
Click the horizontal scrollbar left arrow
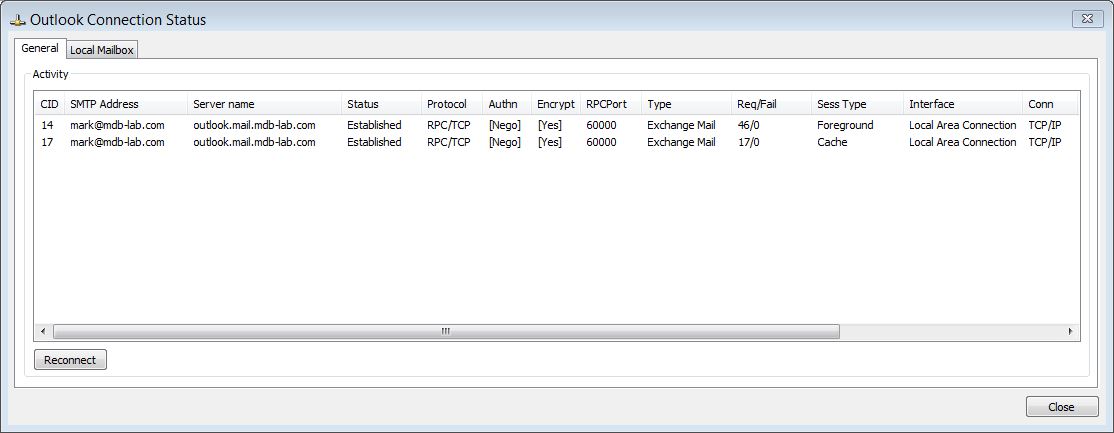coord(43,331)
